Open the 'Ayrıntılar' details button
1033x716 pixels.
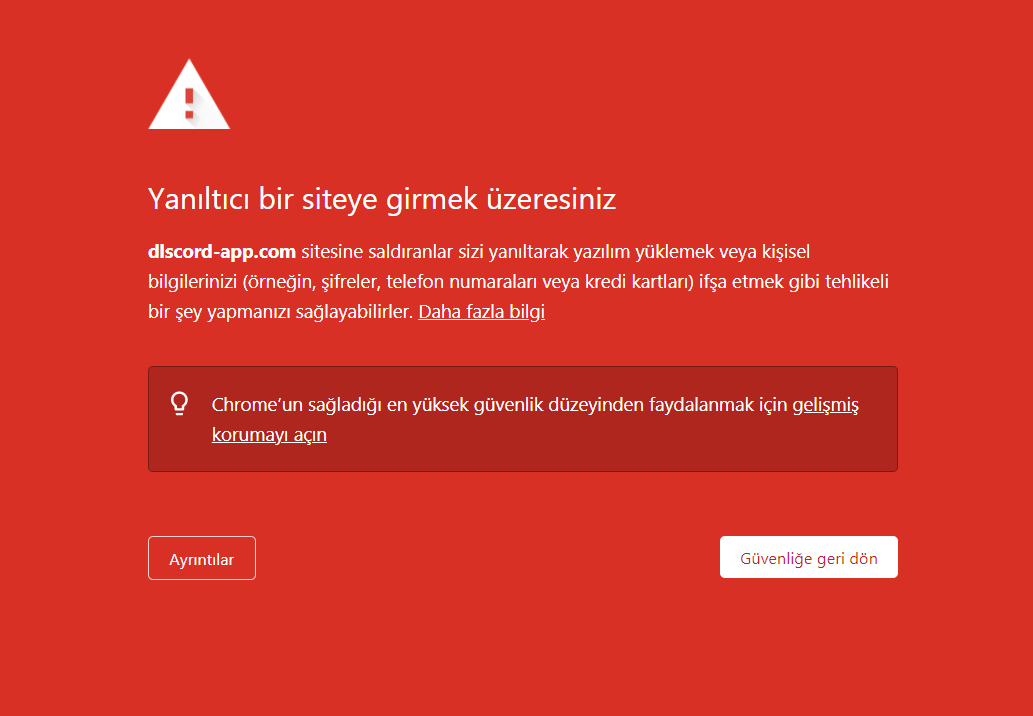point(202,558)
